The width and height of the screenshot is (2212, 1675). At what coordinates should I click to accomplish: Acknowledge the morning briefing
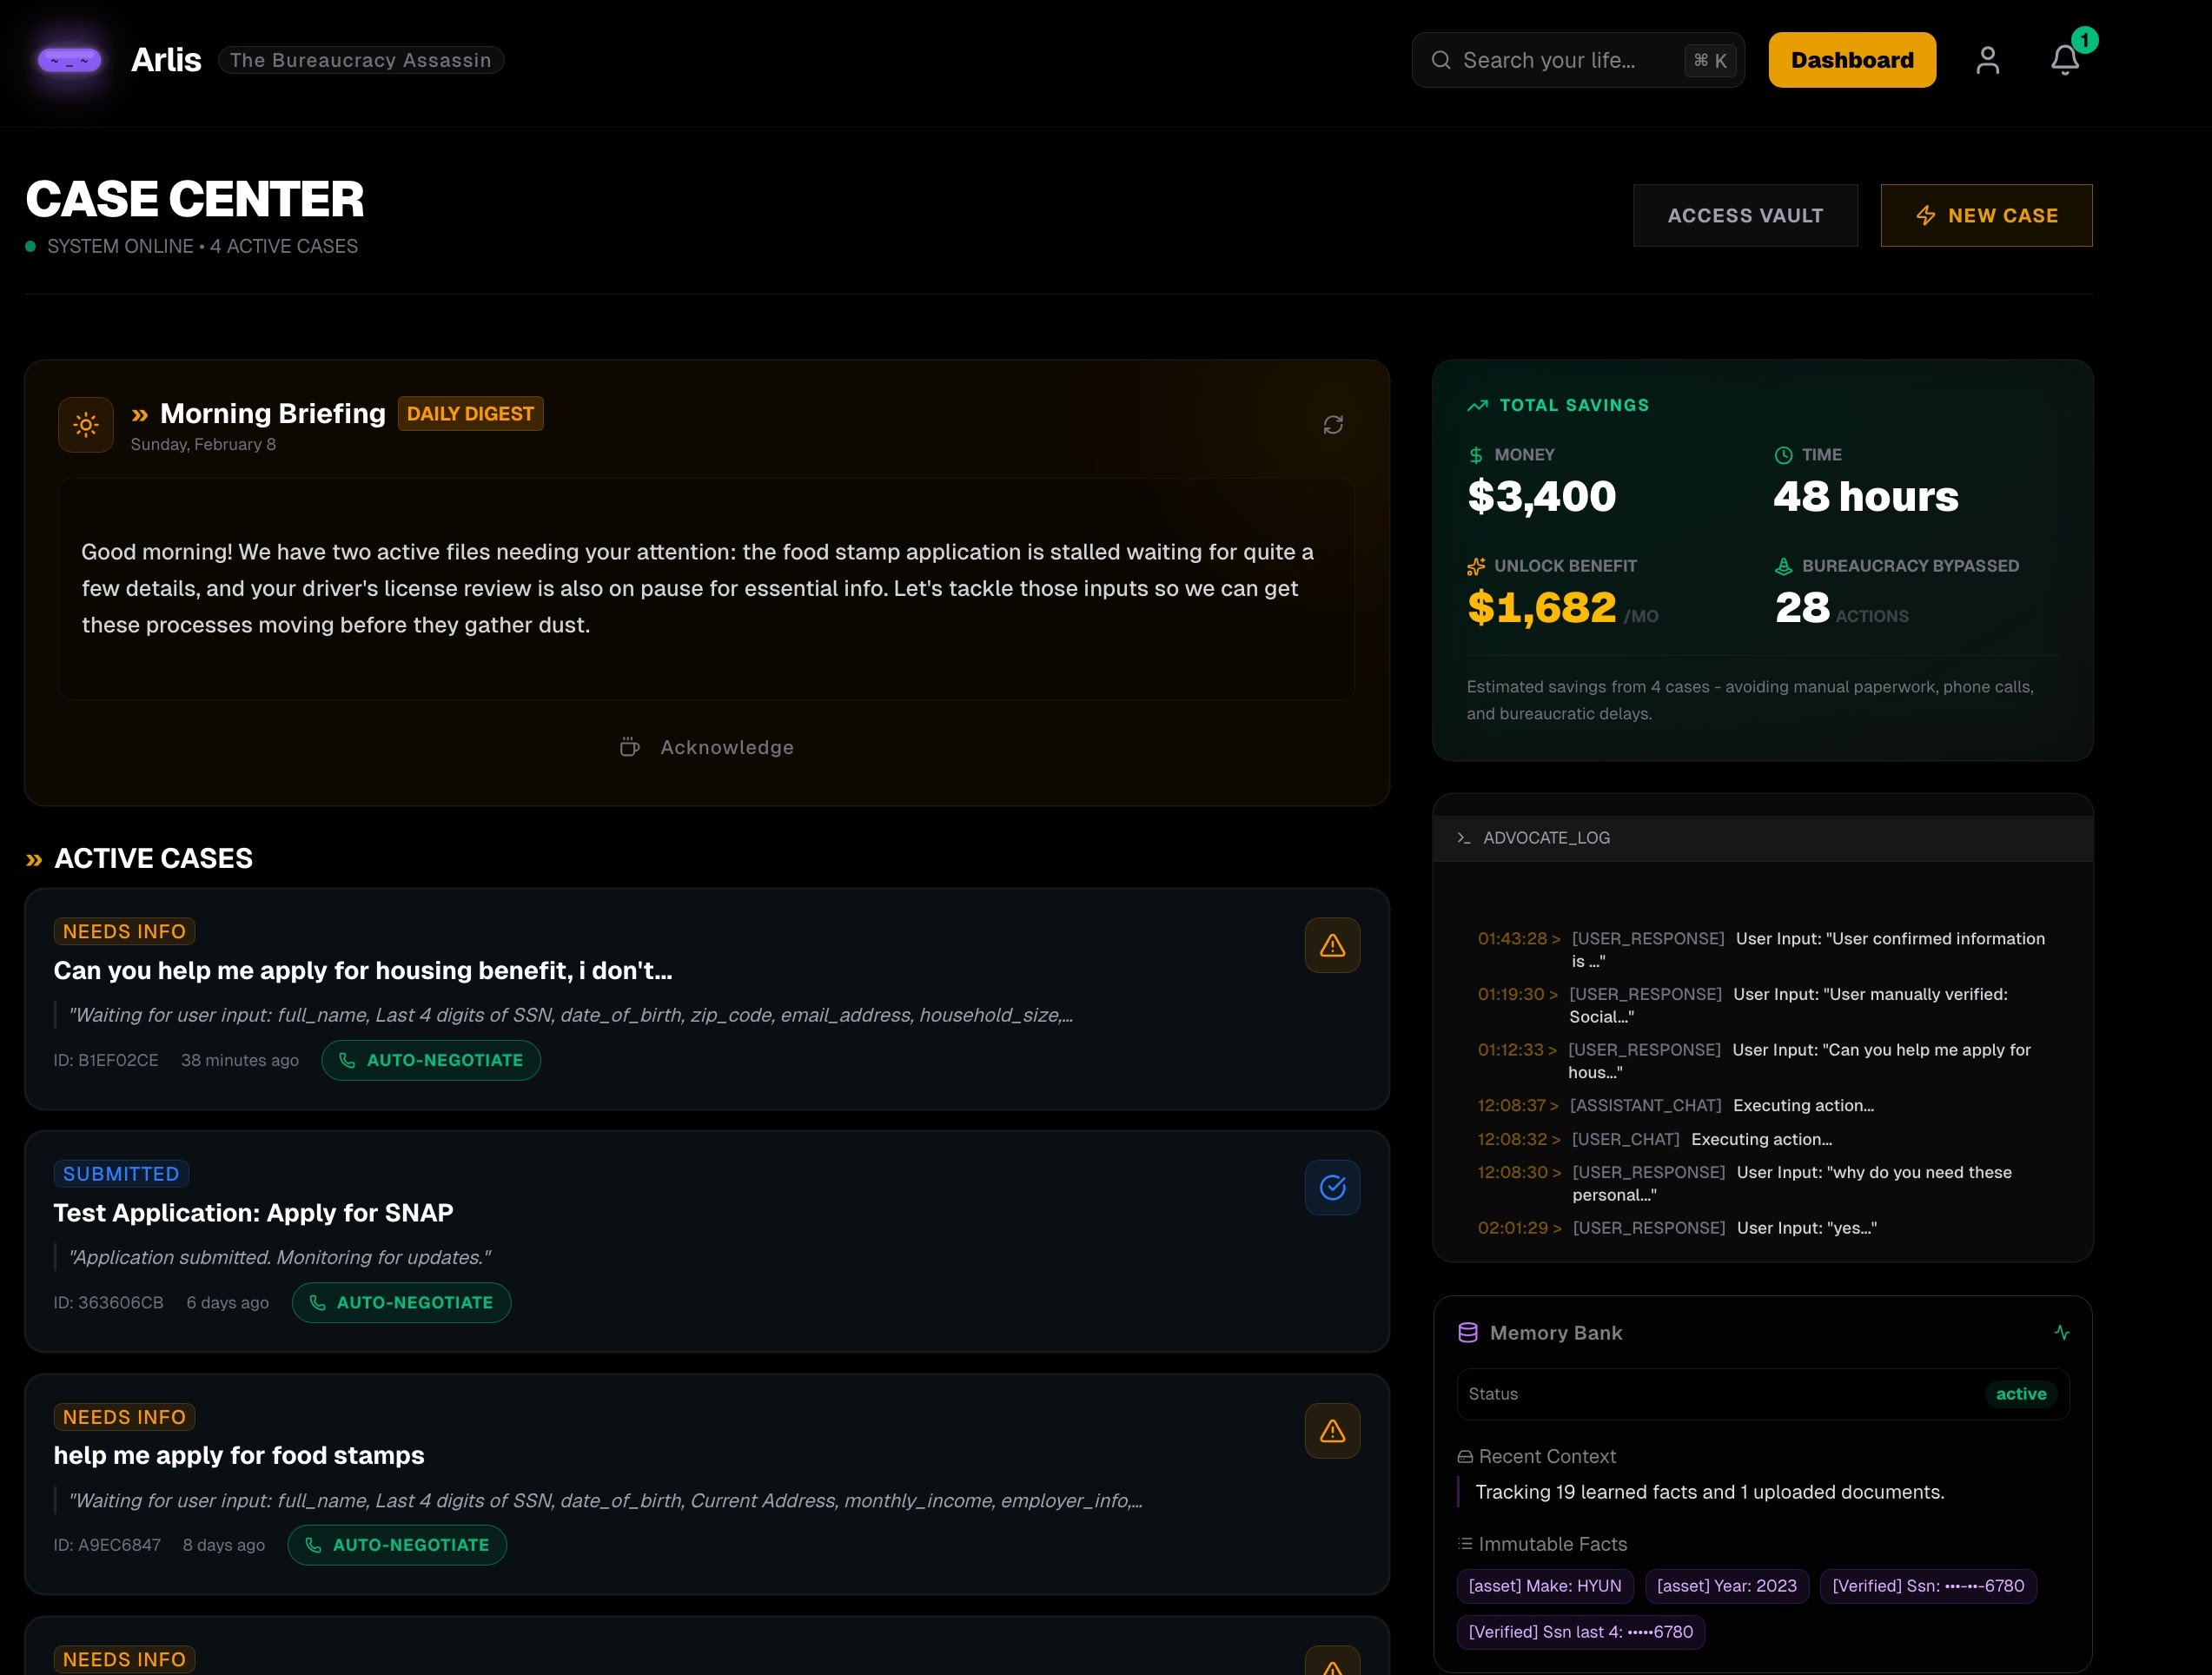[707, 747]
